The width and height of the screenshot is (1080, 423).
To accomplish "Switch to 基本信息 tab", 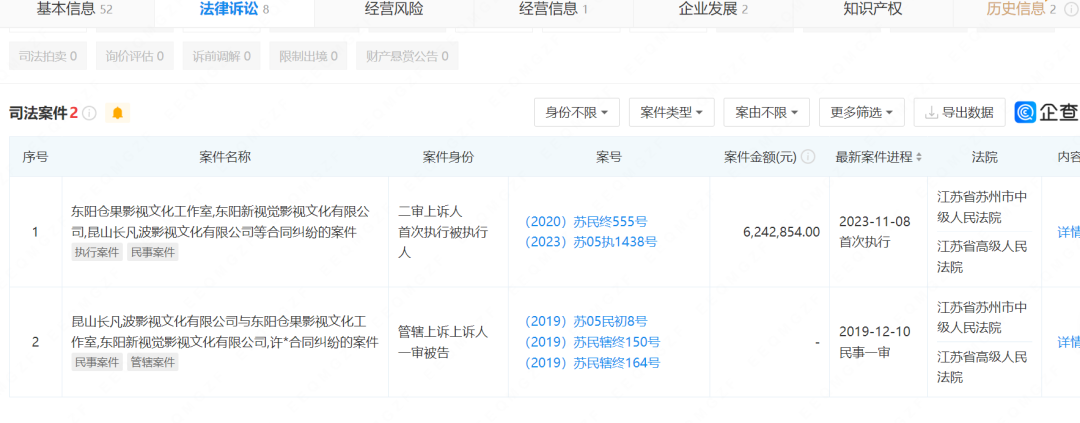I will pos(74,9).
